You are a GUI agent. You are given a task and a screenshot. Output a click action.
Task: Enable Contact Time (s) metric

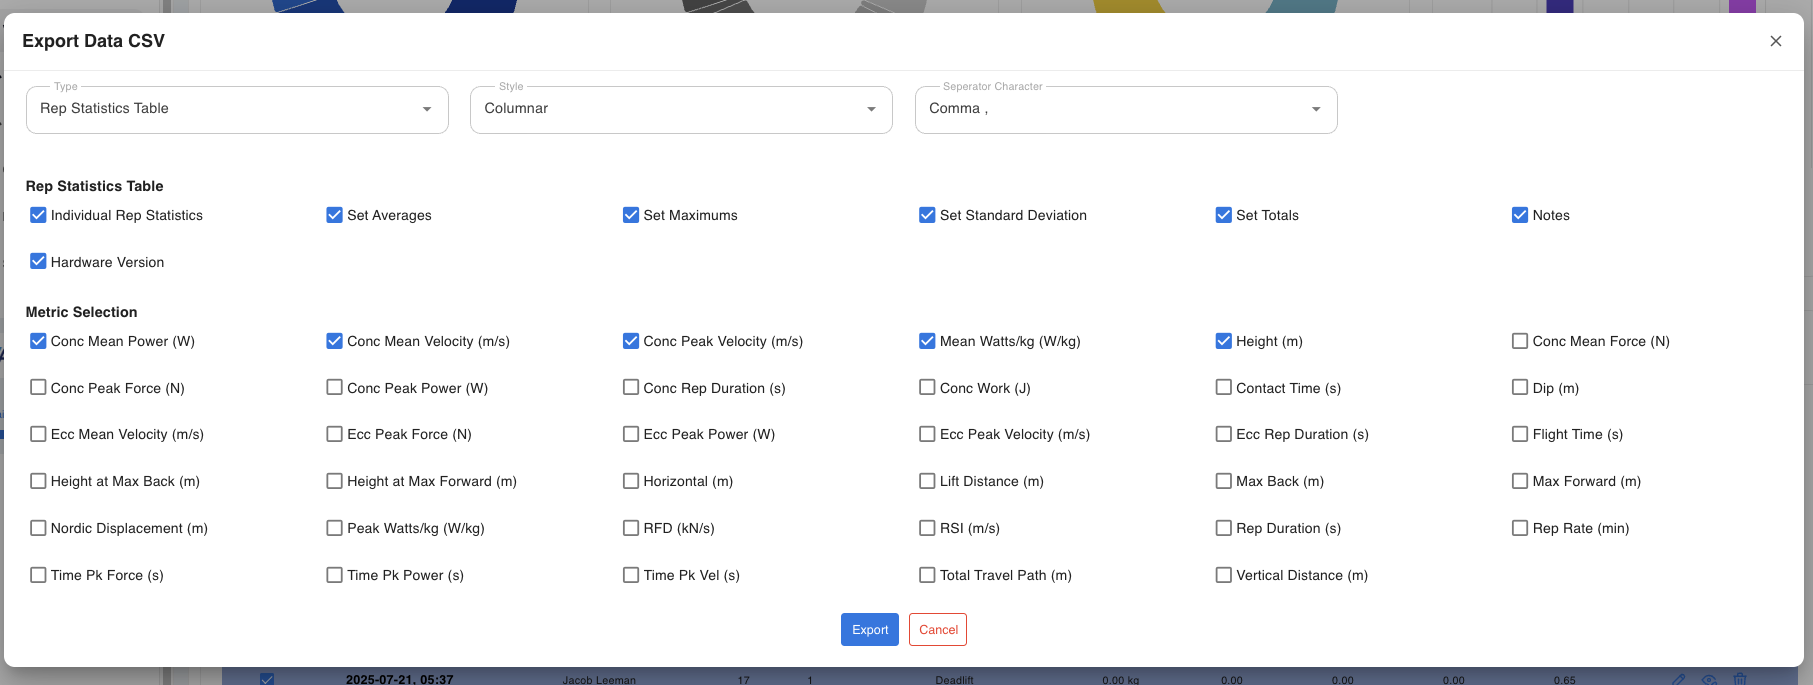(1223, 388)
